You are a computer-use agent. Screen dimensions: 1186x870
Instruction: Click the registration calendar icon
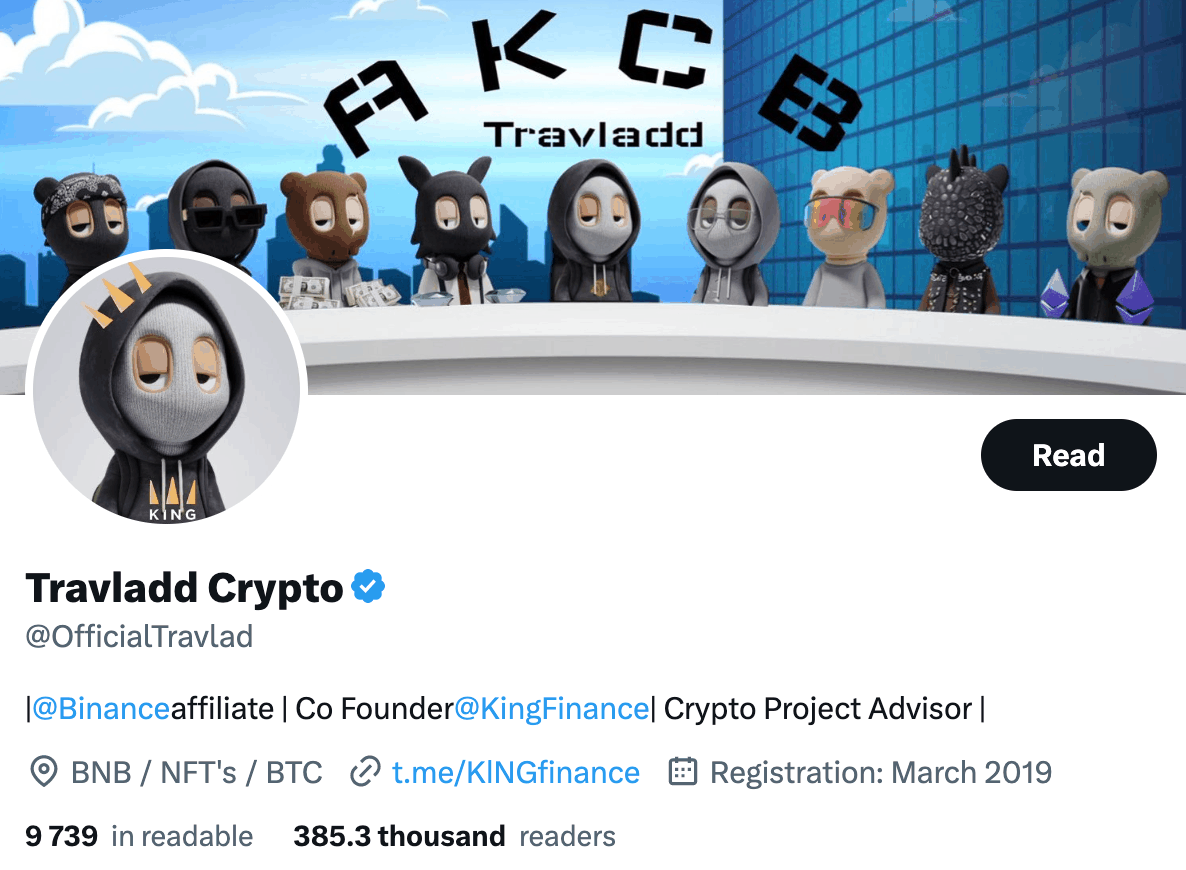click(683, 772)
